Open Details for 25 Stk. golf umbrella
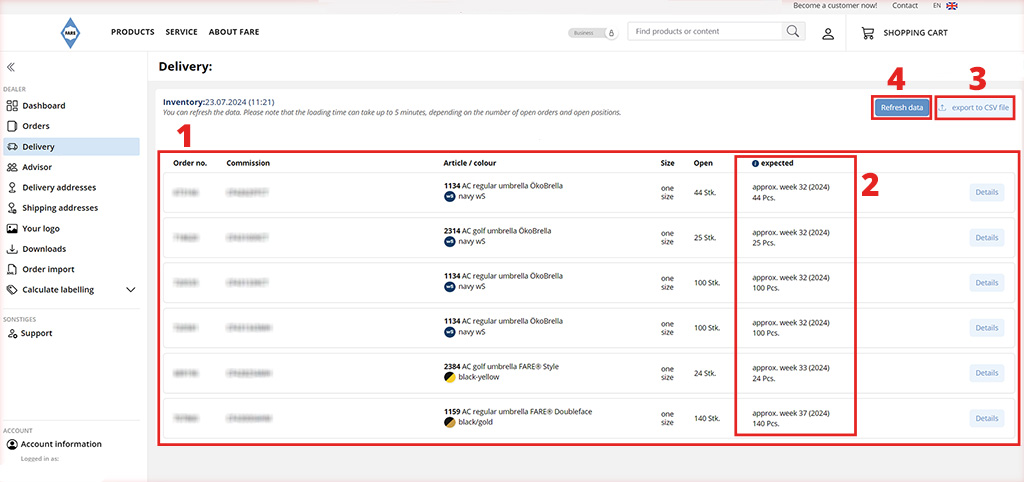The width and height of the screenshot is (1024, 482). [x=986, y=238]
